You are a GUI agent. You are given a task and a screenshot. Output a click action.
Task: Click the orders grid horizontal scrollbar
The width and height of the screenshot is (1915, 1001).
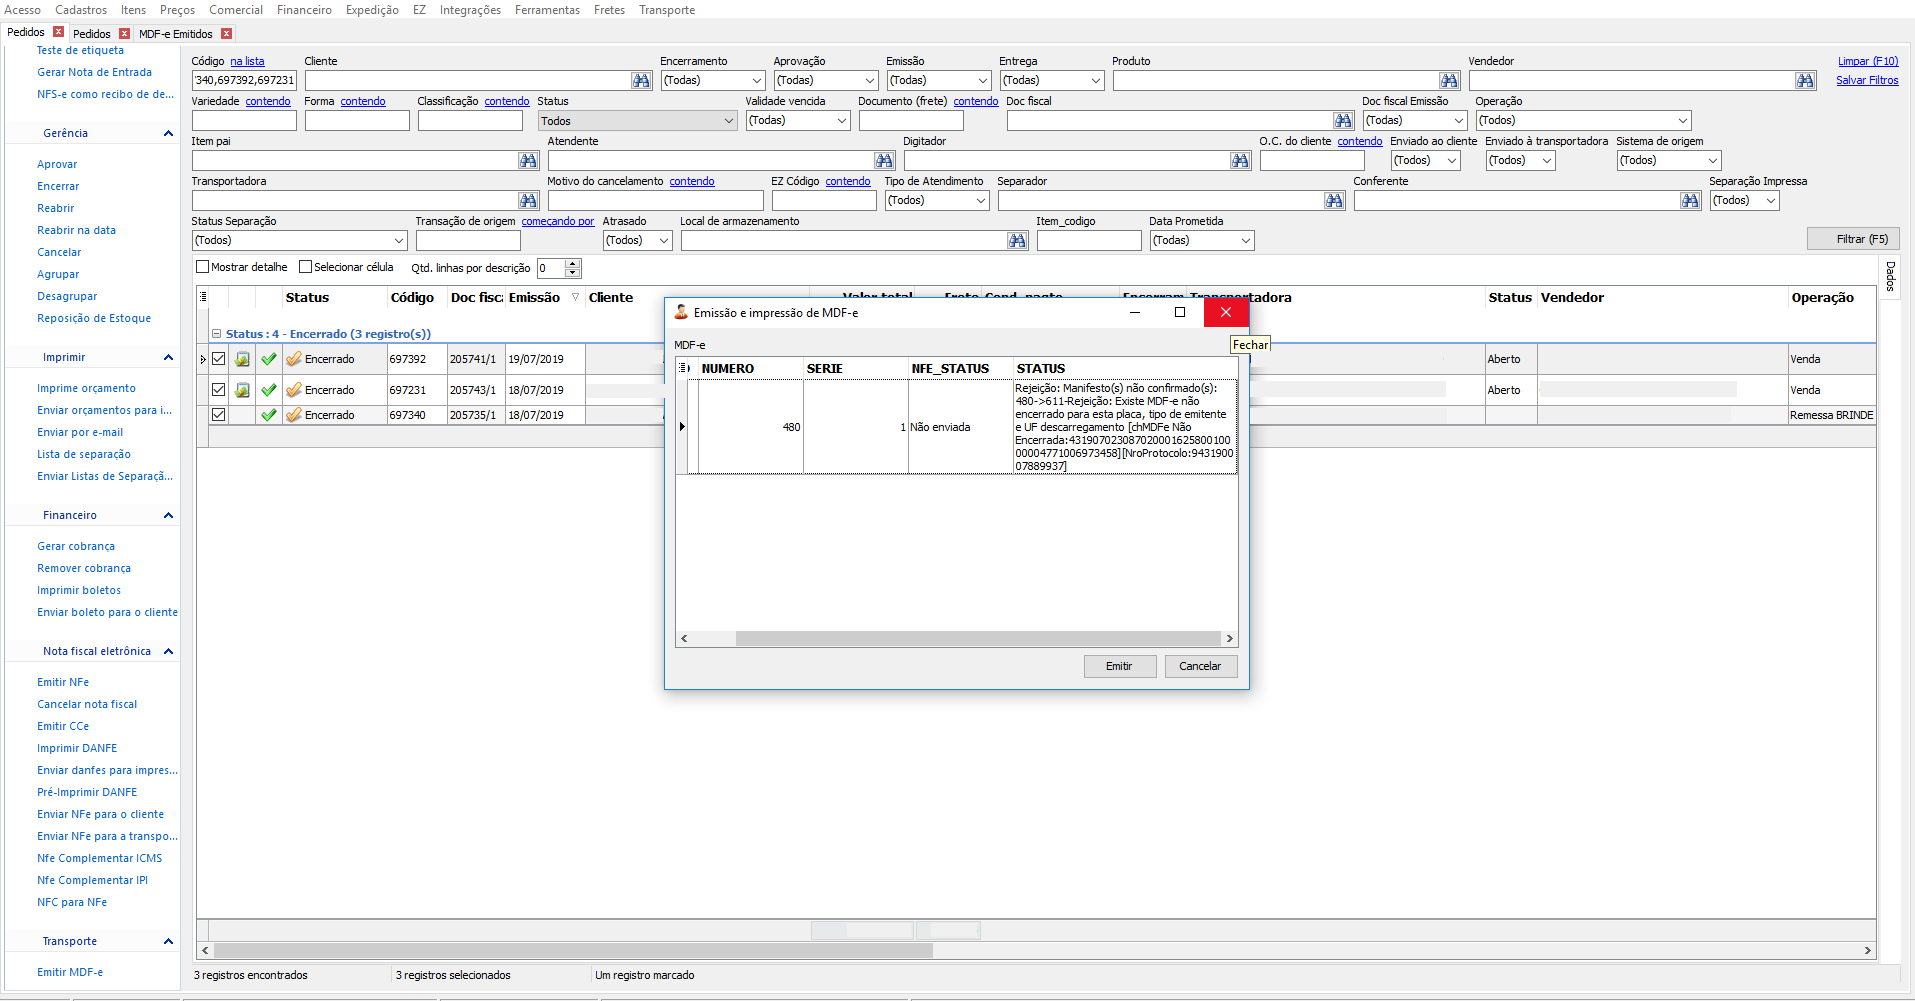(573, 950)
